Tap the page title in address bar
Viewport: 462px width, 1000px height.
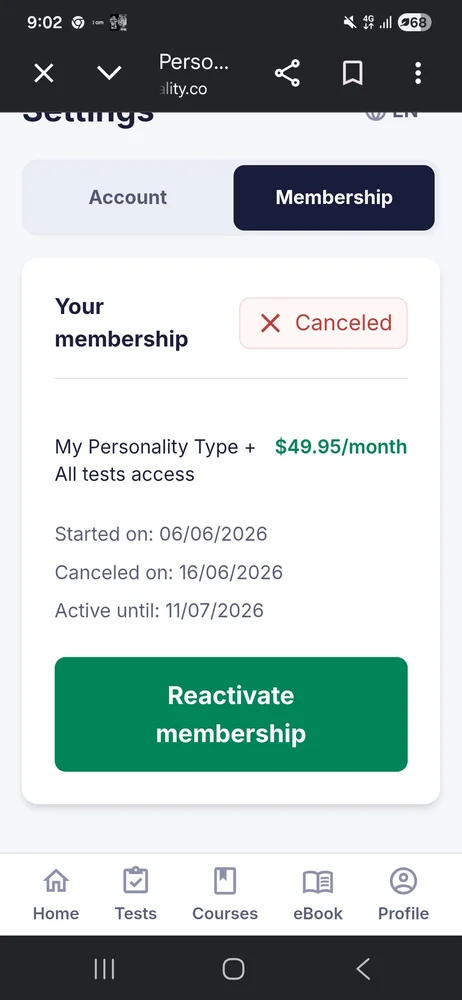[193, 62]
